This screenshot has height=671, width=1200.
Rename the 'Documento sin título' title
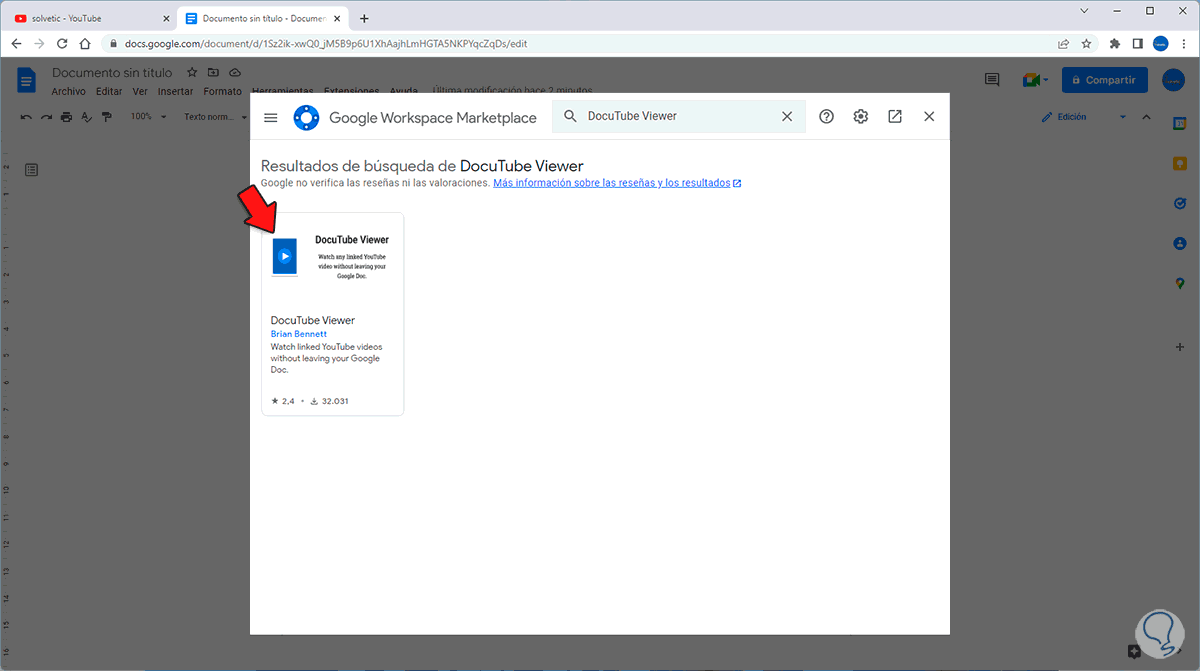coord(112,73)
